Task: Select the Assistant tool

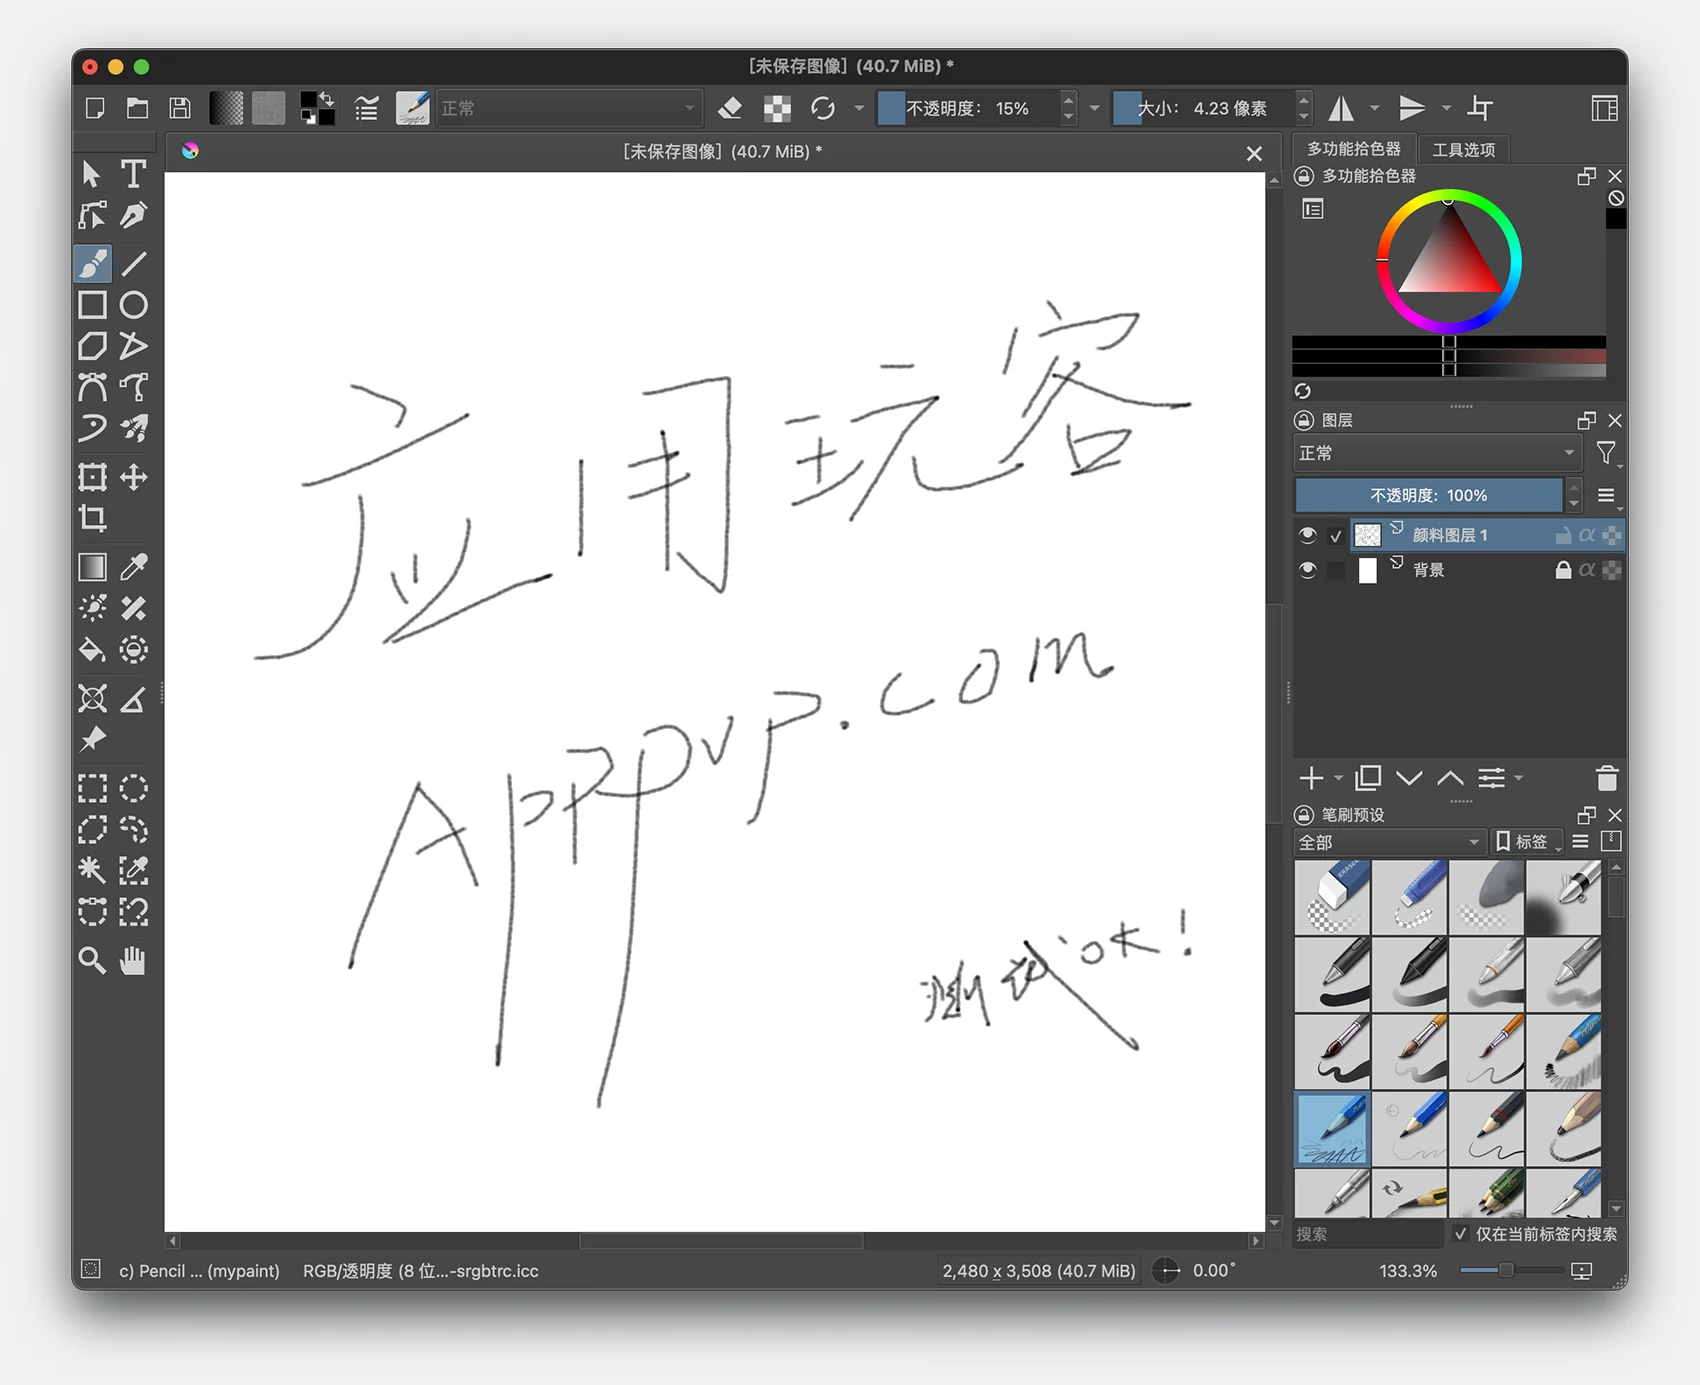Action: click(x=93, y=699)
